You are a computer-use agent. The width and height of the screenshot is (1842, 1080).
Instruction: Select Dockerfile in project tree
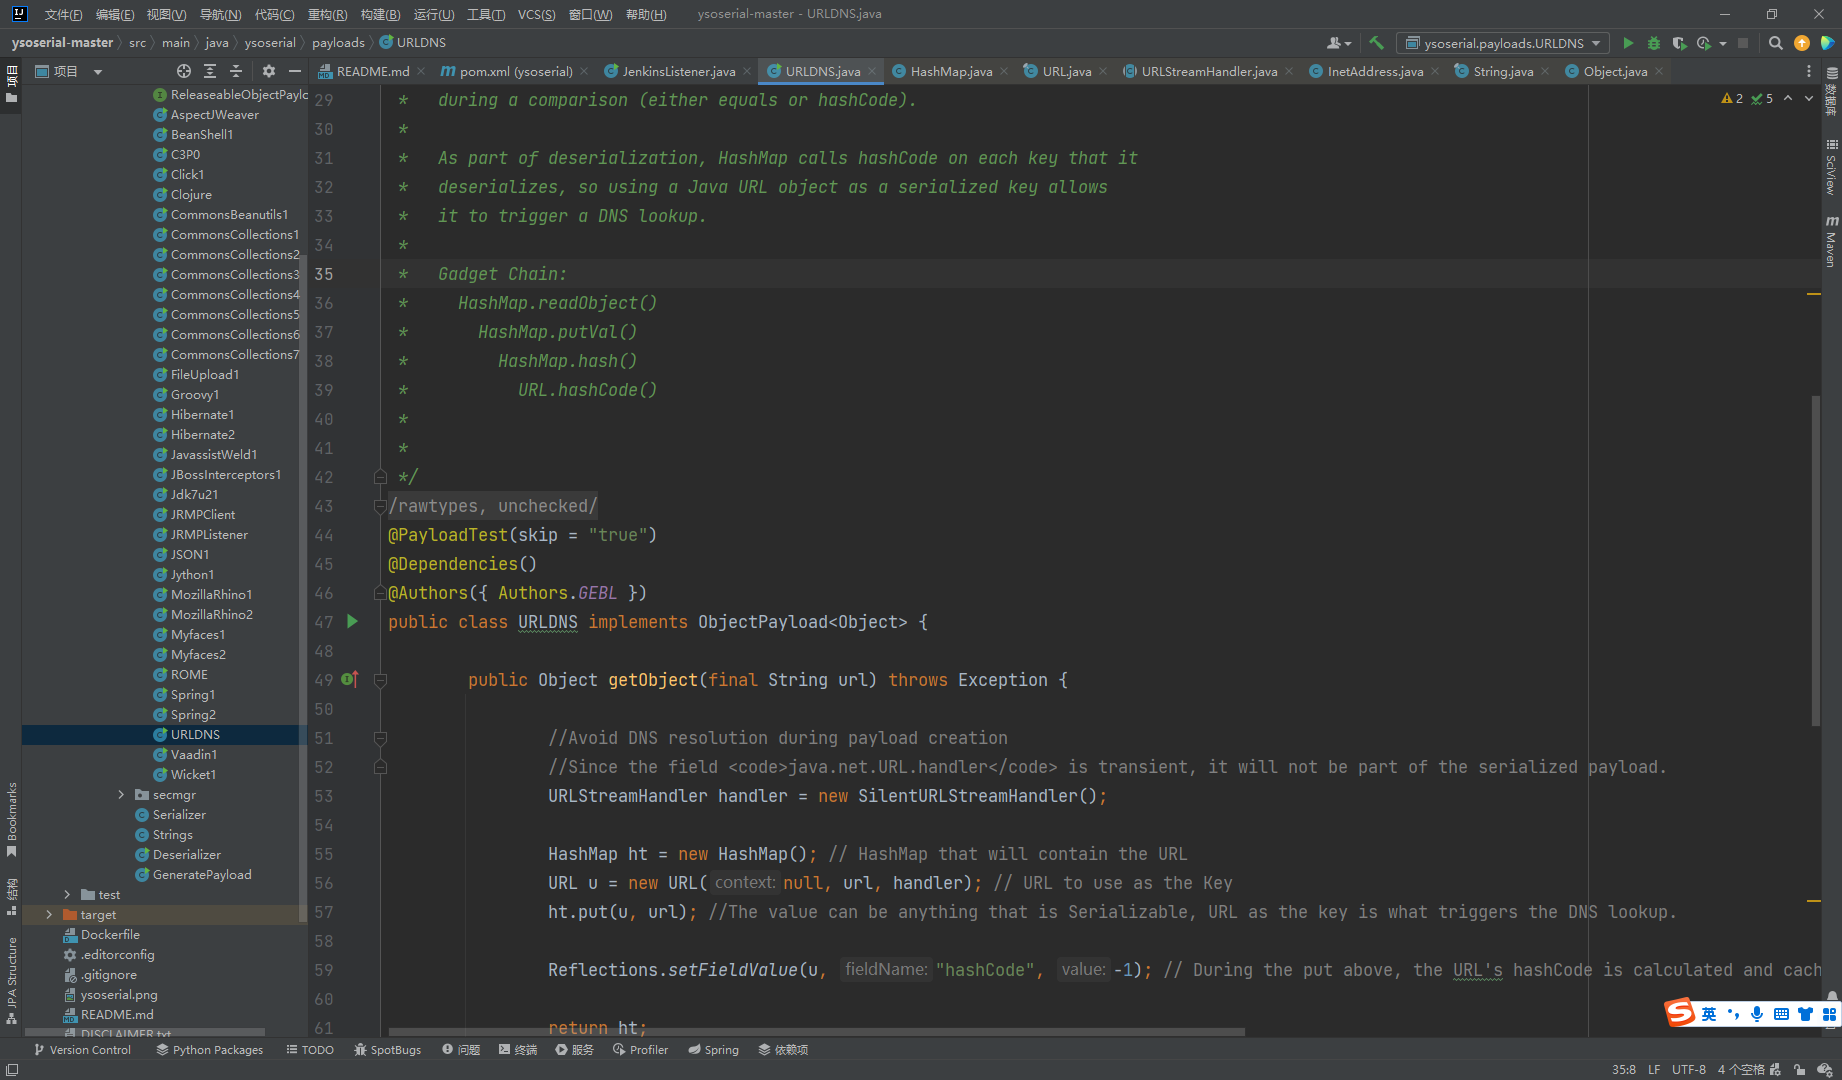tap(110, 934)
